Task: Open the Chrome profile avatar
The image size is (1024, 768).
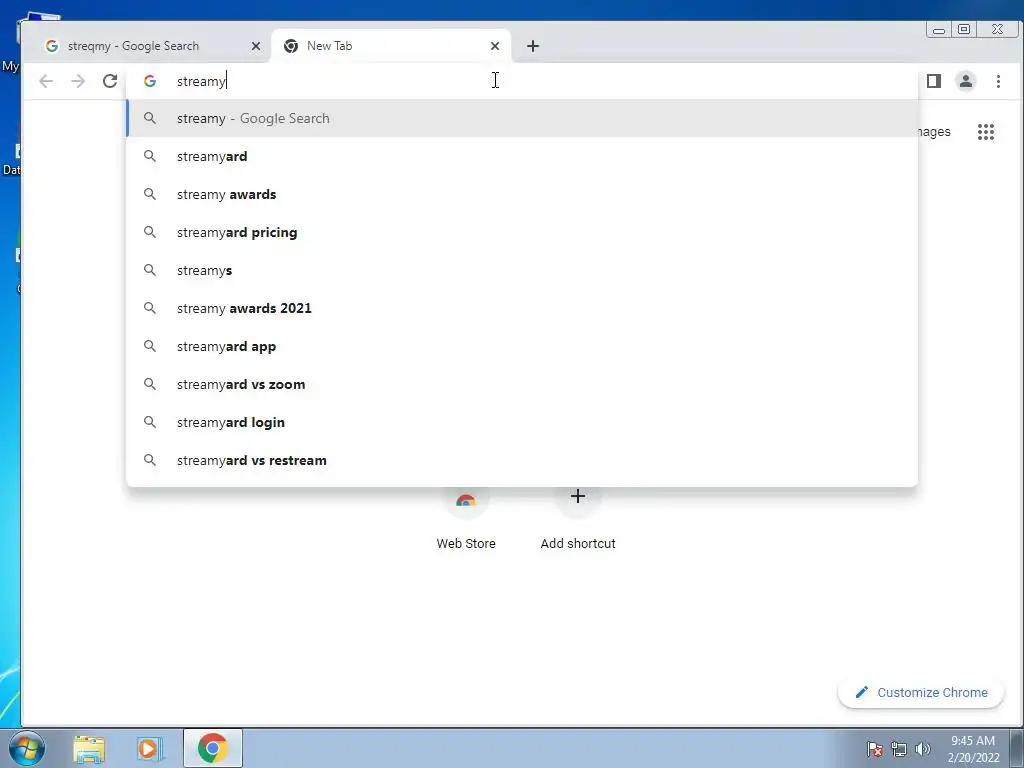Action: pyautogui.click(x=966, y=81)
